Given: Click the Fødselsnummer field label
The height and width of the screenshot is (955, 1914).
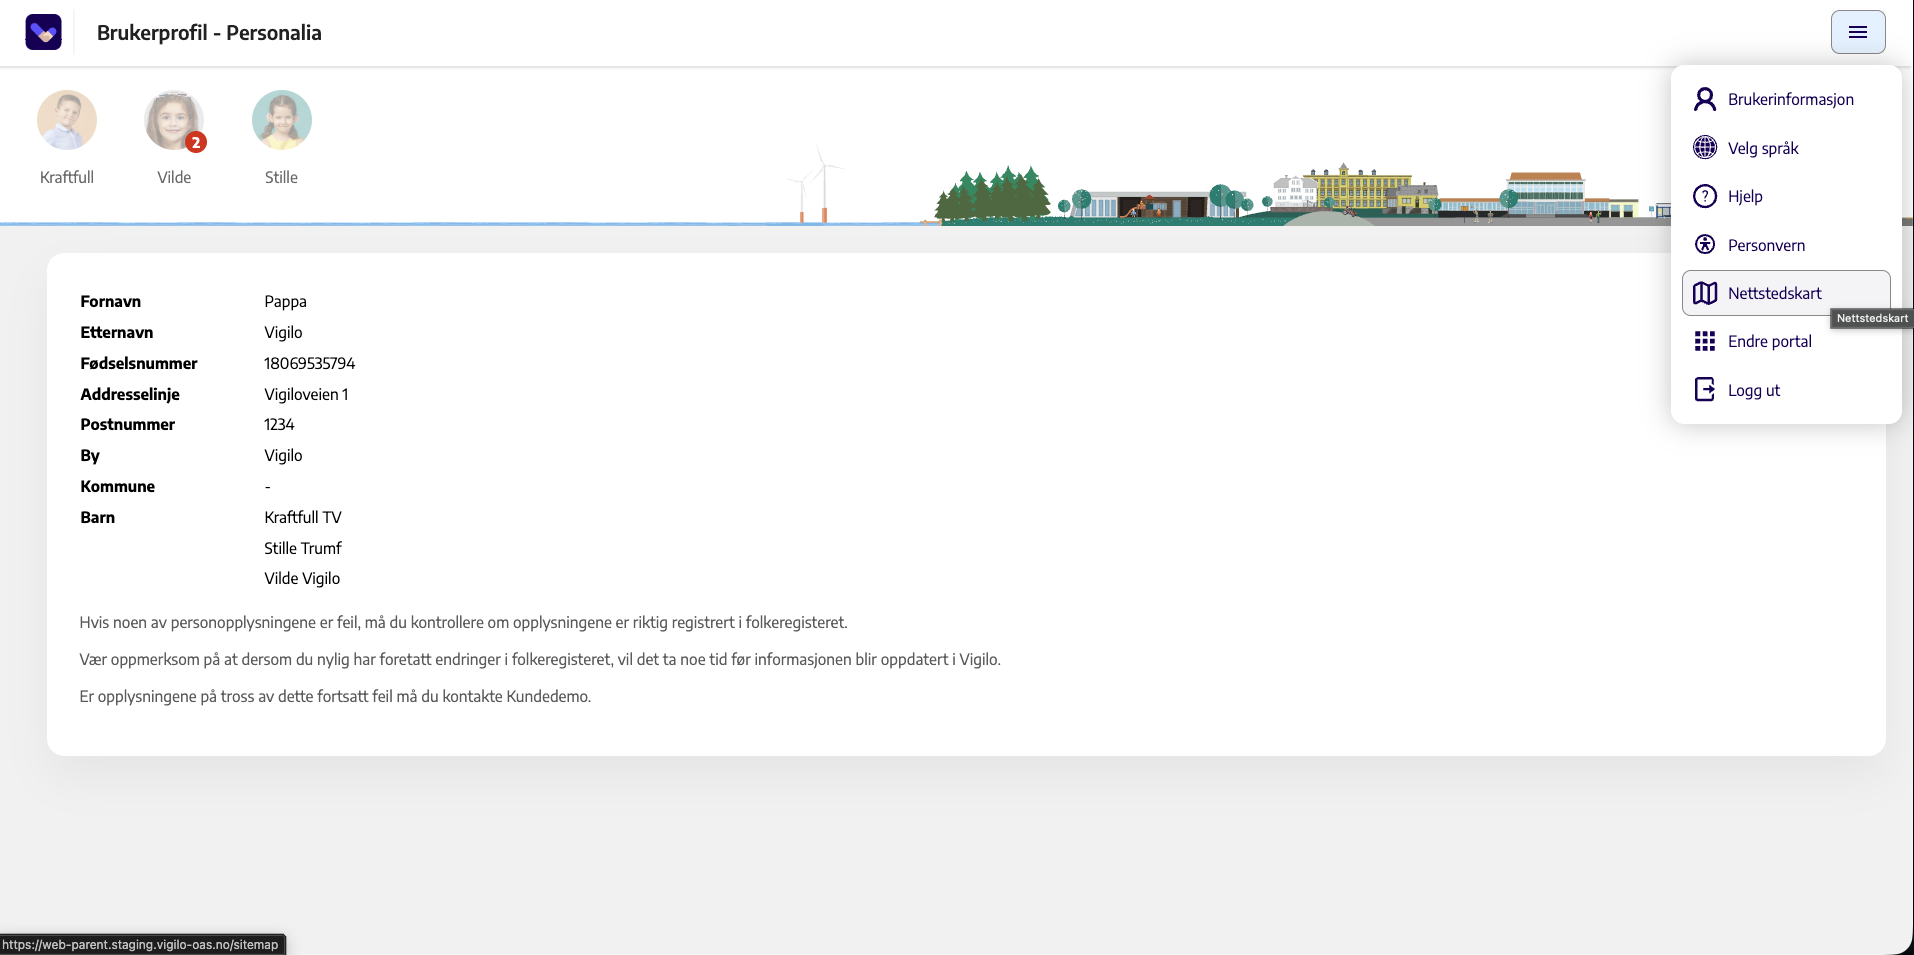Looking at the screenshot, I should point(139,363).
